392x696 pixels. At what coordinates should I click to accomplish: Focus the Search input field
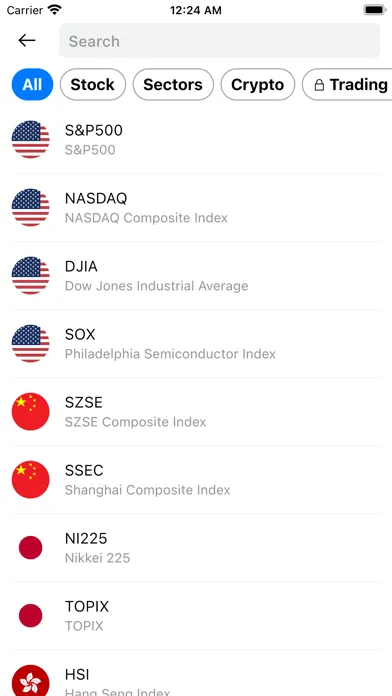point(220,41)
